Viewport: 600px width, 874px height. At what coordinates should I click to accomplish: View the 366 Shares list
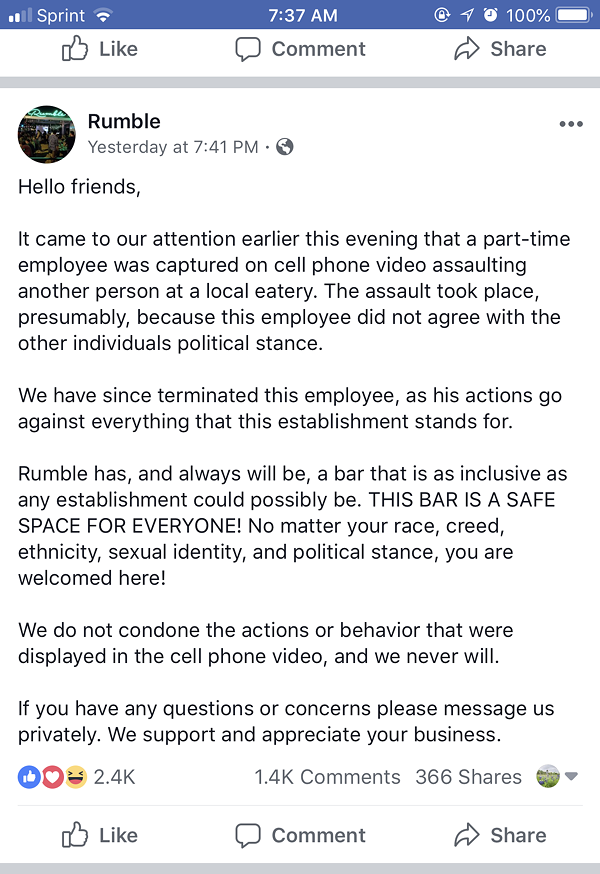point(468,777)
